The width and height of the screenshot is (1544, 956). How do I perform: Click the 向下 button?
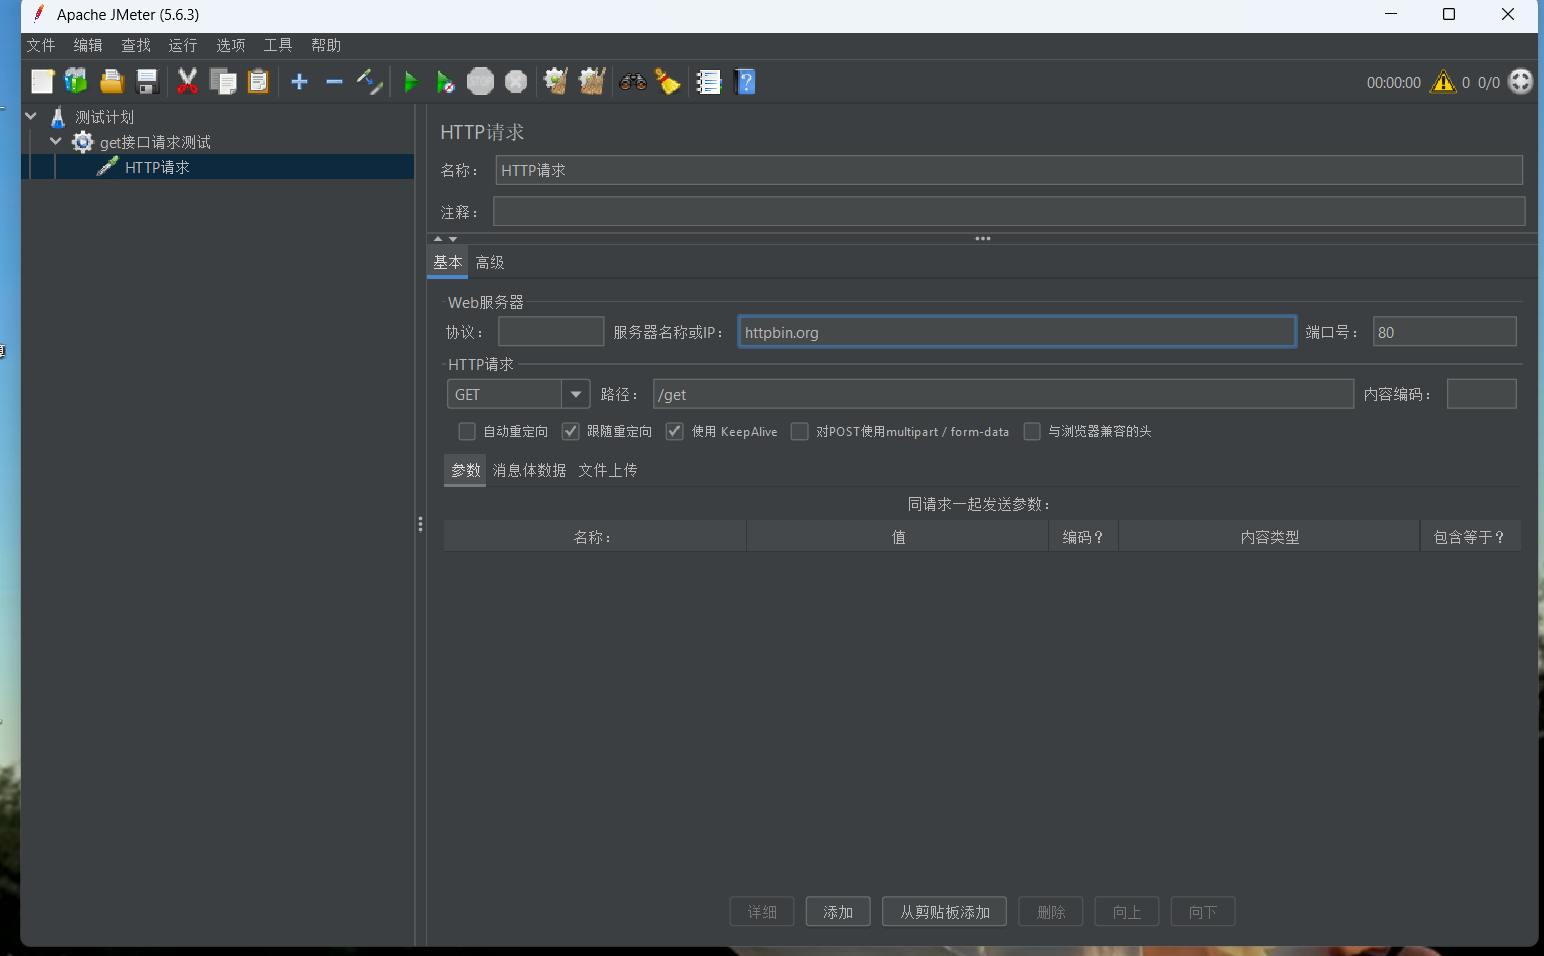(x=1203, y=912)
